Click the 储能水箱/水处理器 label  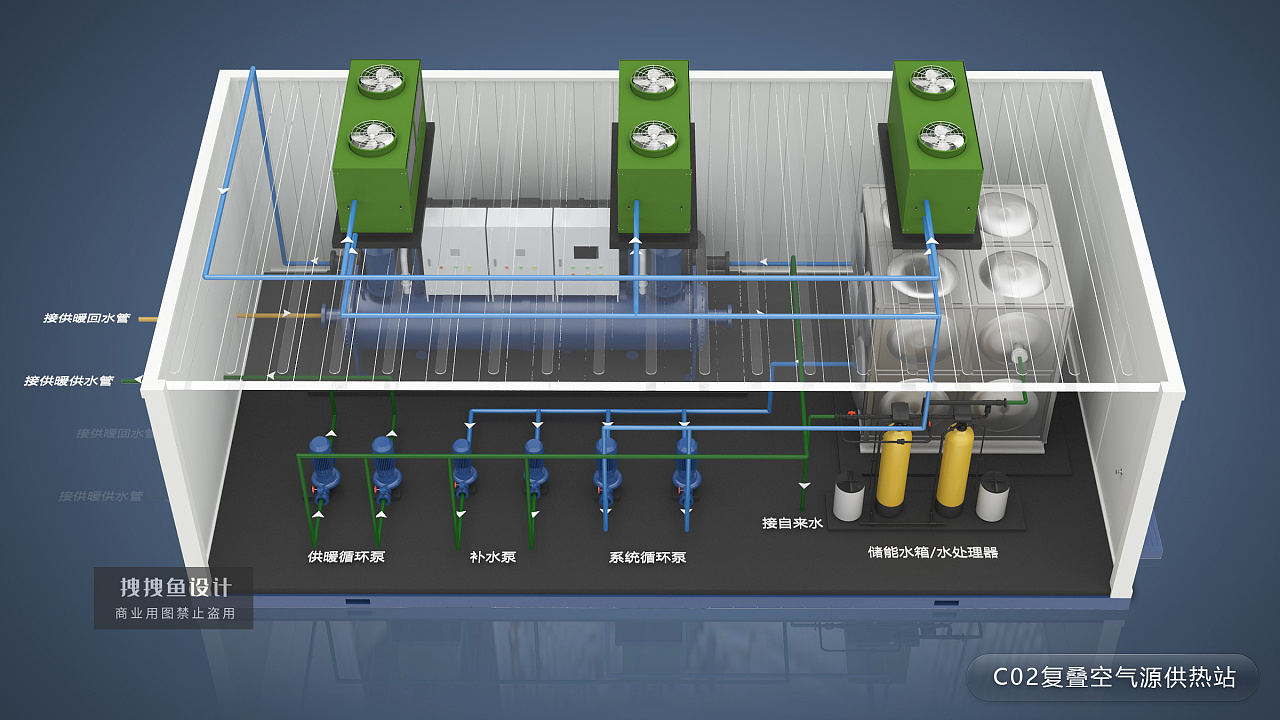coord(933,551)
